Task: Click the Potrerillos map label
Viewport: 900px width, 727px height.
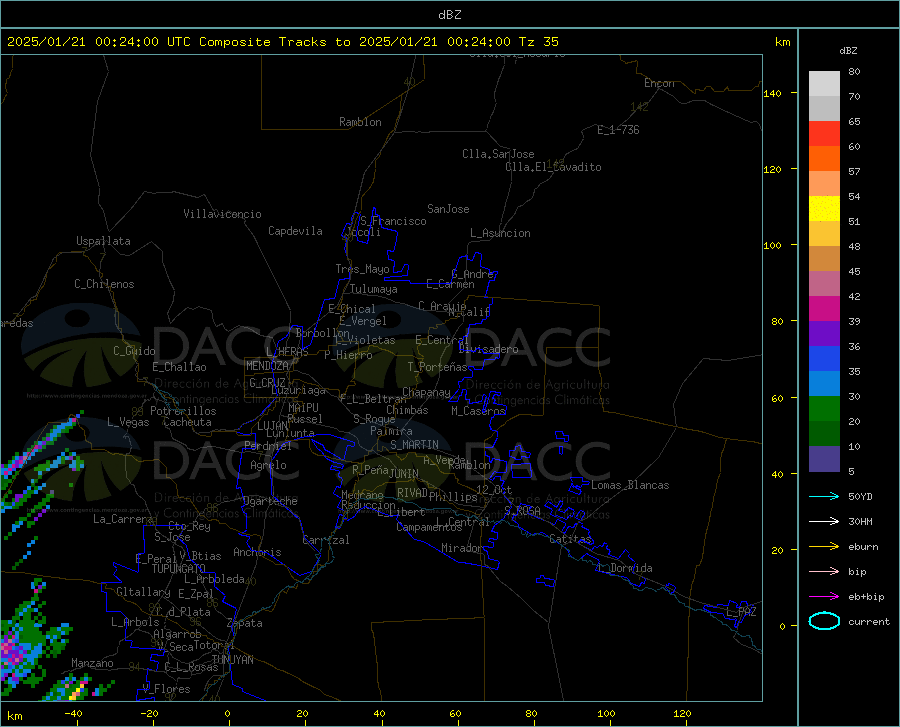Action: [x=183, y=411]
